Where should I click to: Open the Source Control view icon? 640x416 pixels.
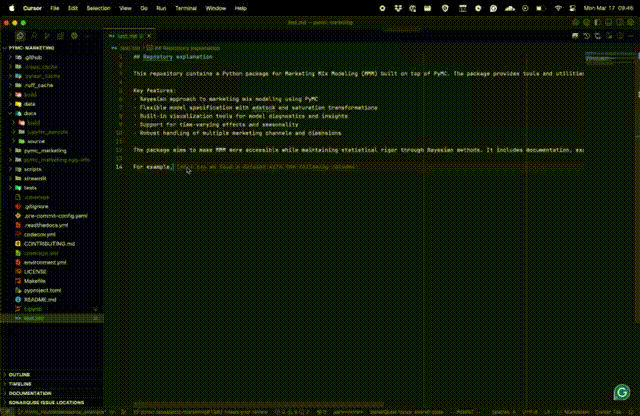pos(47,36)
